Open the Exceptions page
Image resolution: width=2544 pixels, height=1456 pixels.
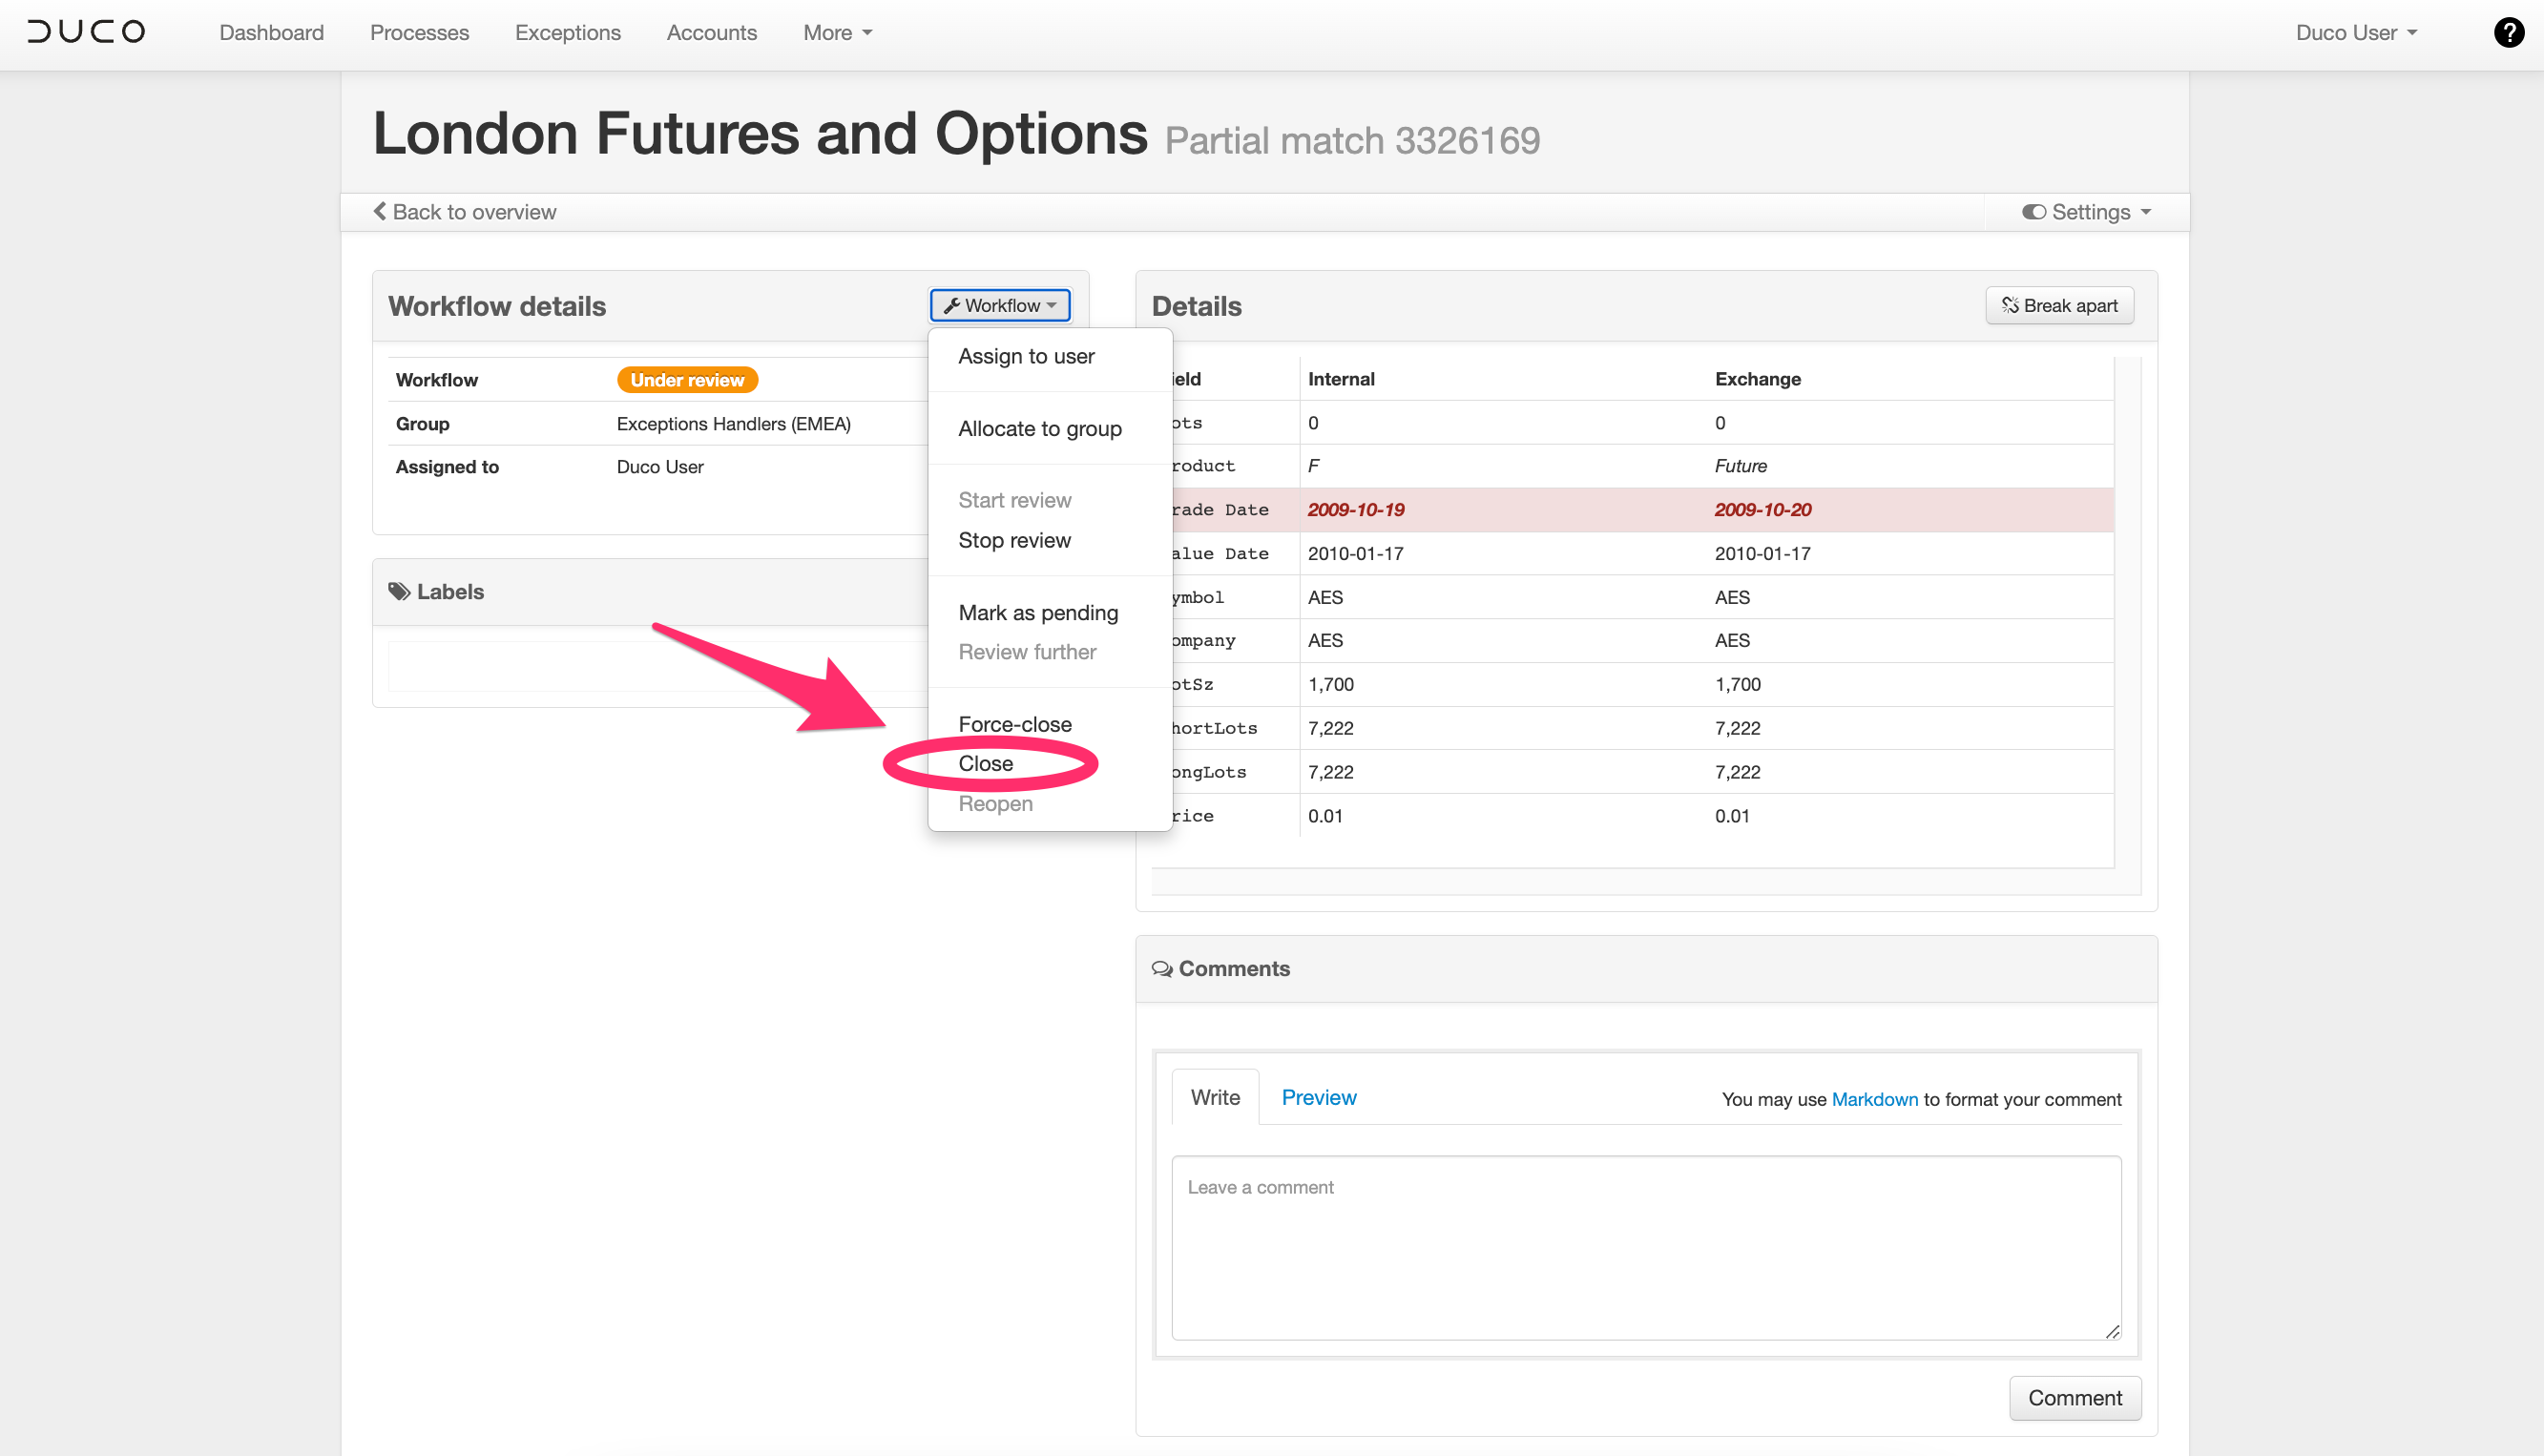(x=568, y=32)
